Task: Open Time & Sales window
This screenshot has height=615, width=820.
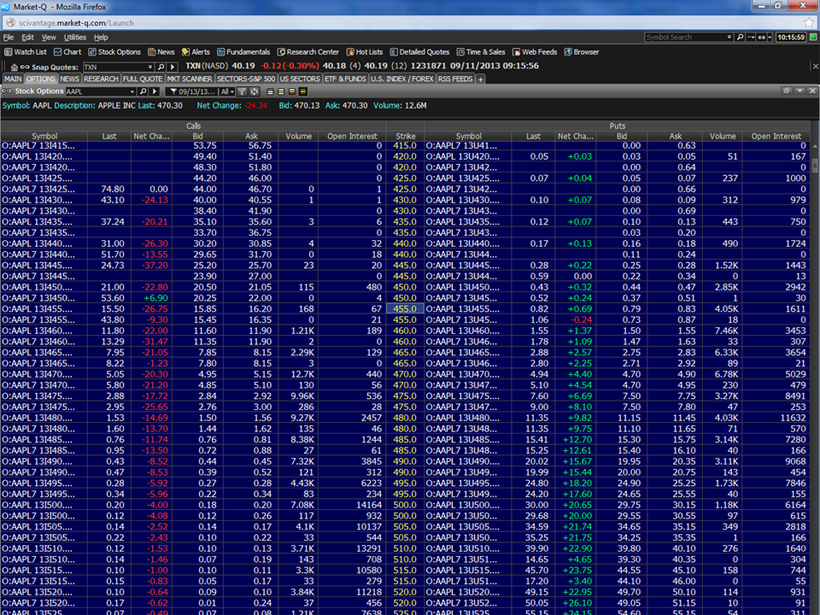Action: click(481, 52)
